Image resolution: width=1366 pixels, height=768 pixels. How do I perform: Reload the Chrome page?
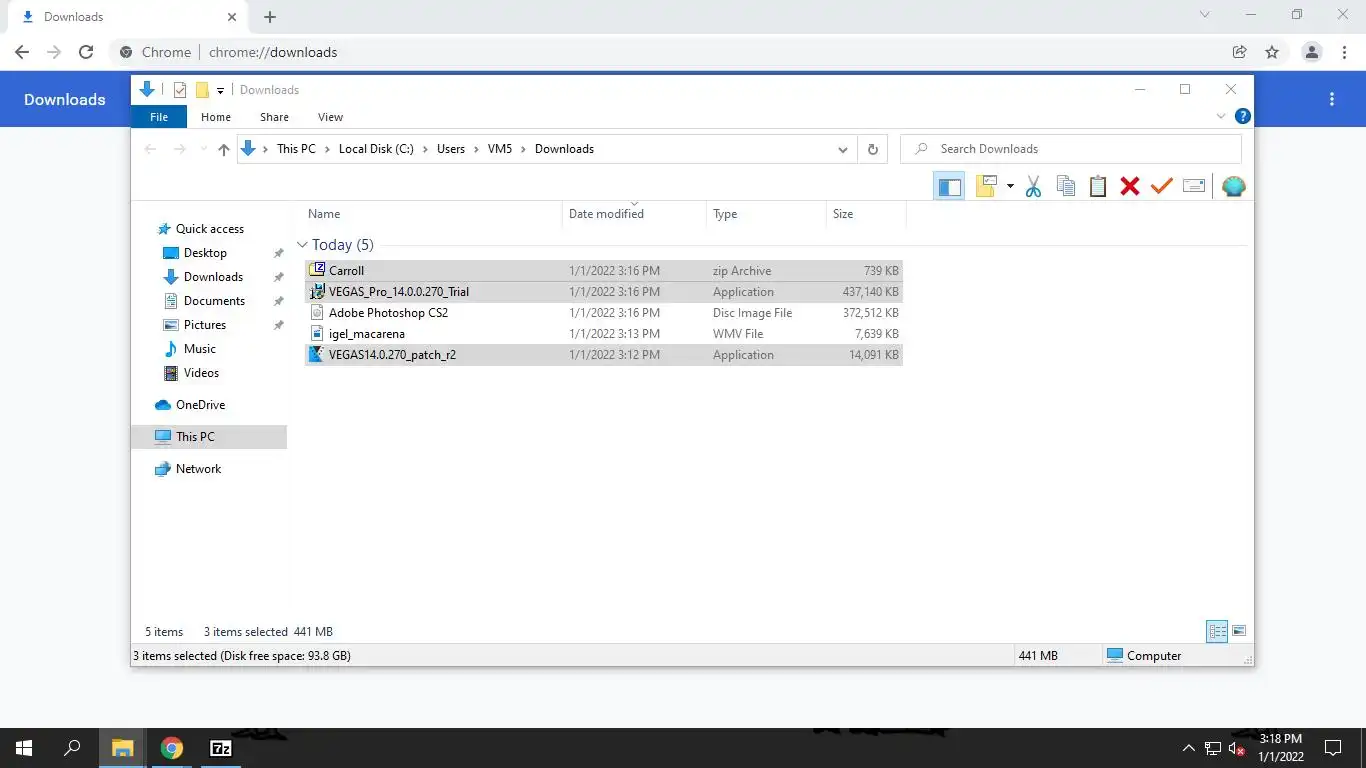tap(86, 52)
